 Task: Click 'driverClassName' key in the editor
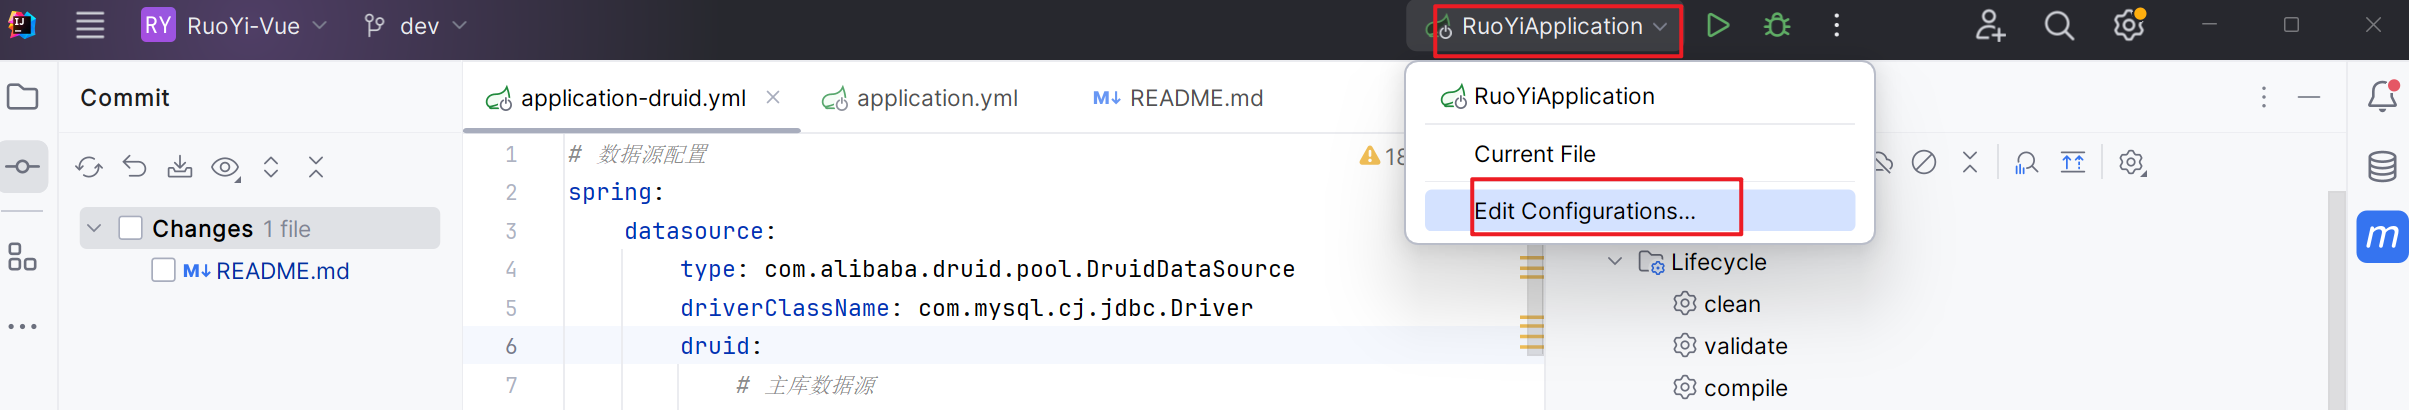click(x=784, y=308)
